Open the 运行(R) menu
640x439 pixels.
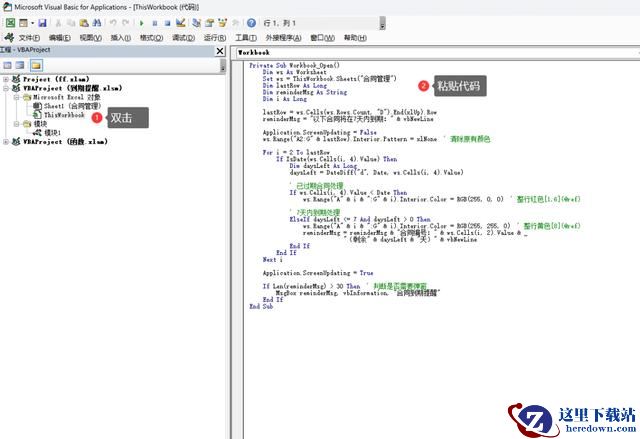tap(215, 38)
